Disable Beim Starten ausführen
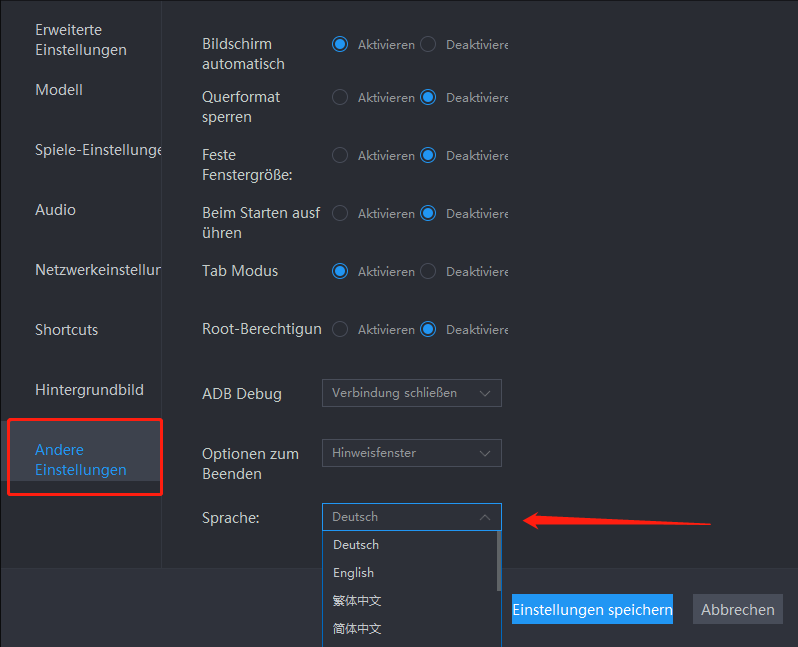Viewport: 798px width, 647px height. [x=428, y=213]
